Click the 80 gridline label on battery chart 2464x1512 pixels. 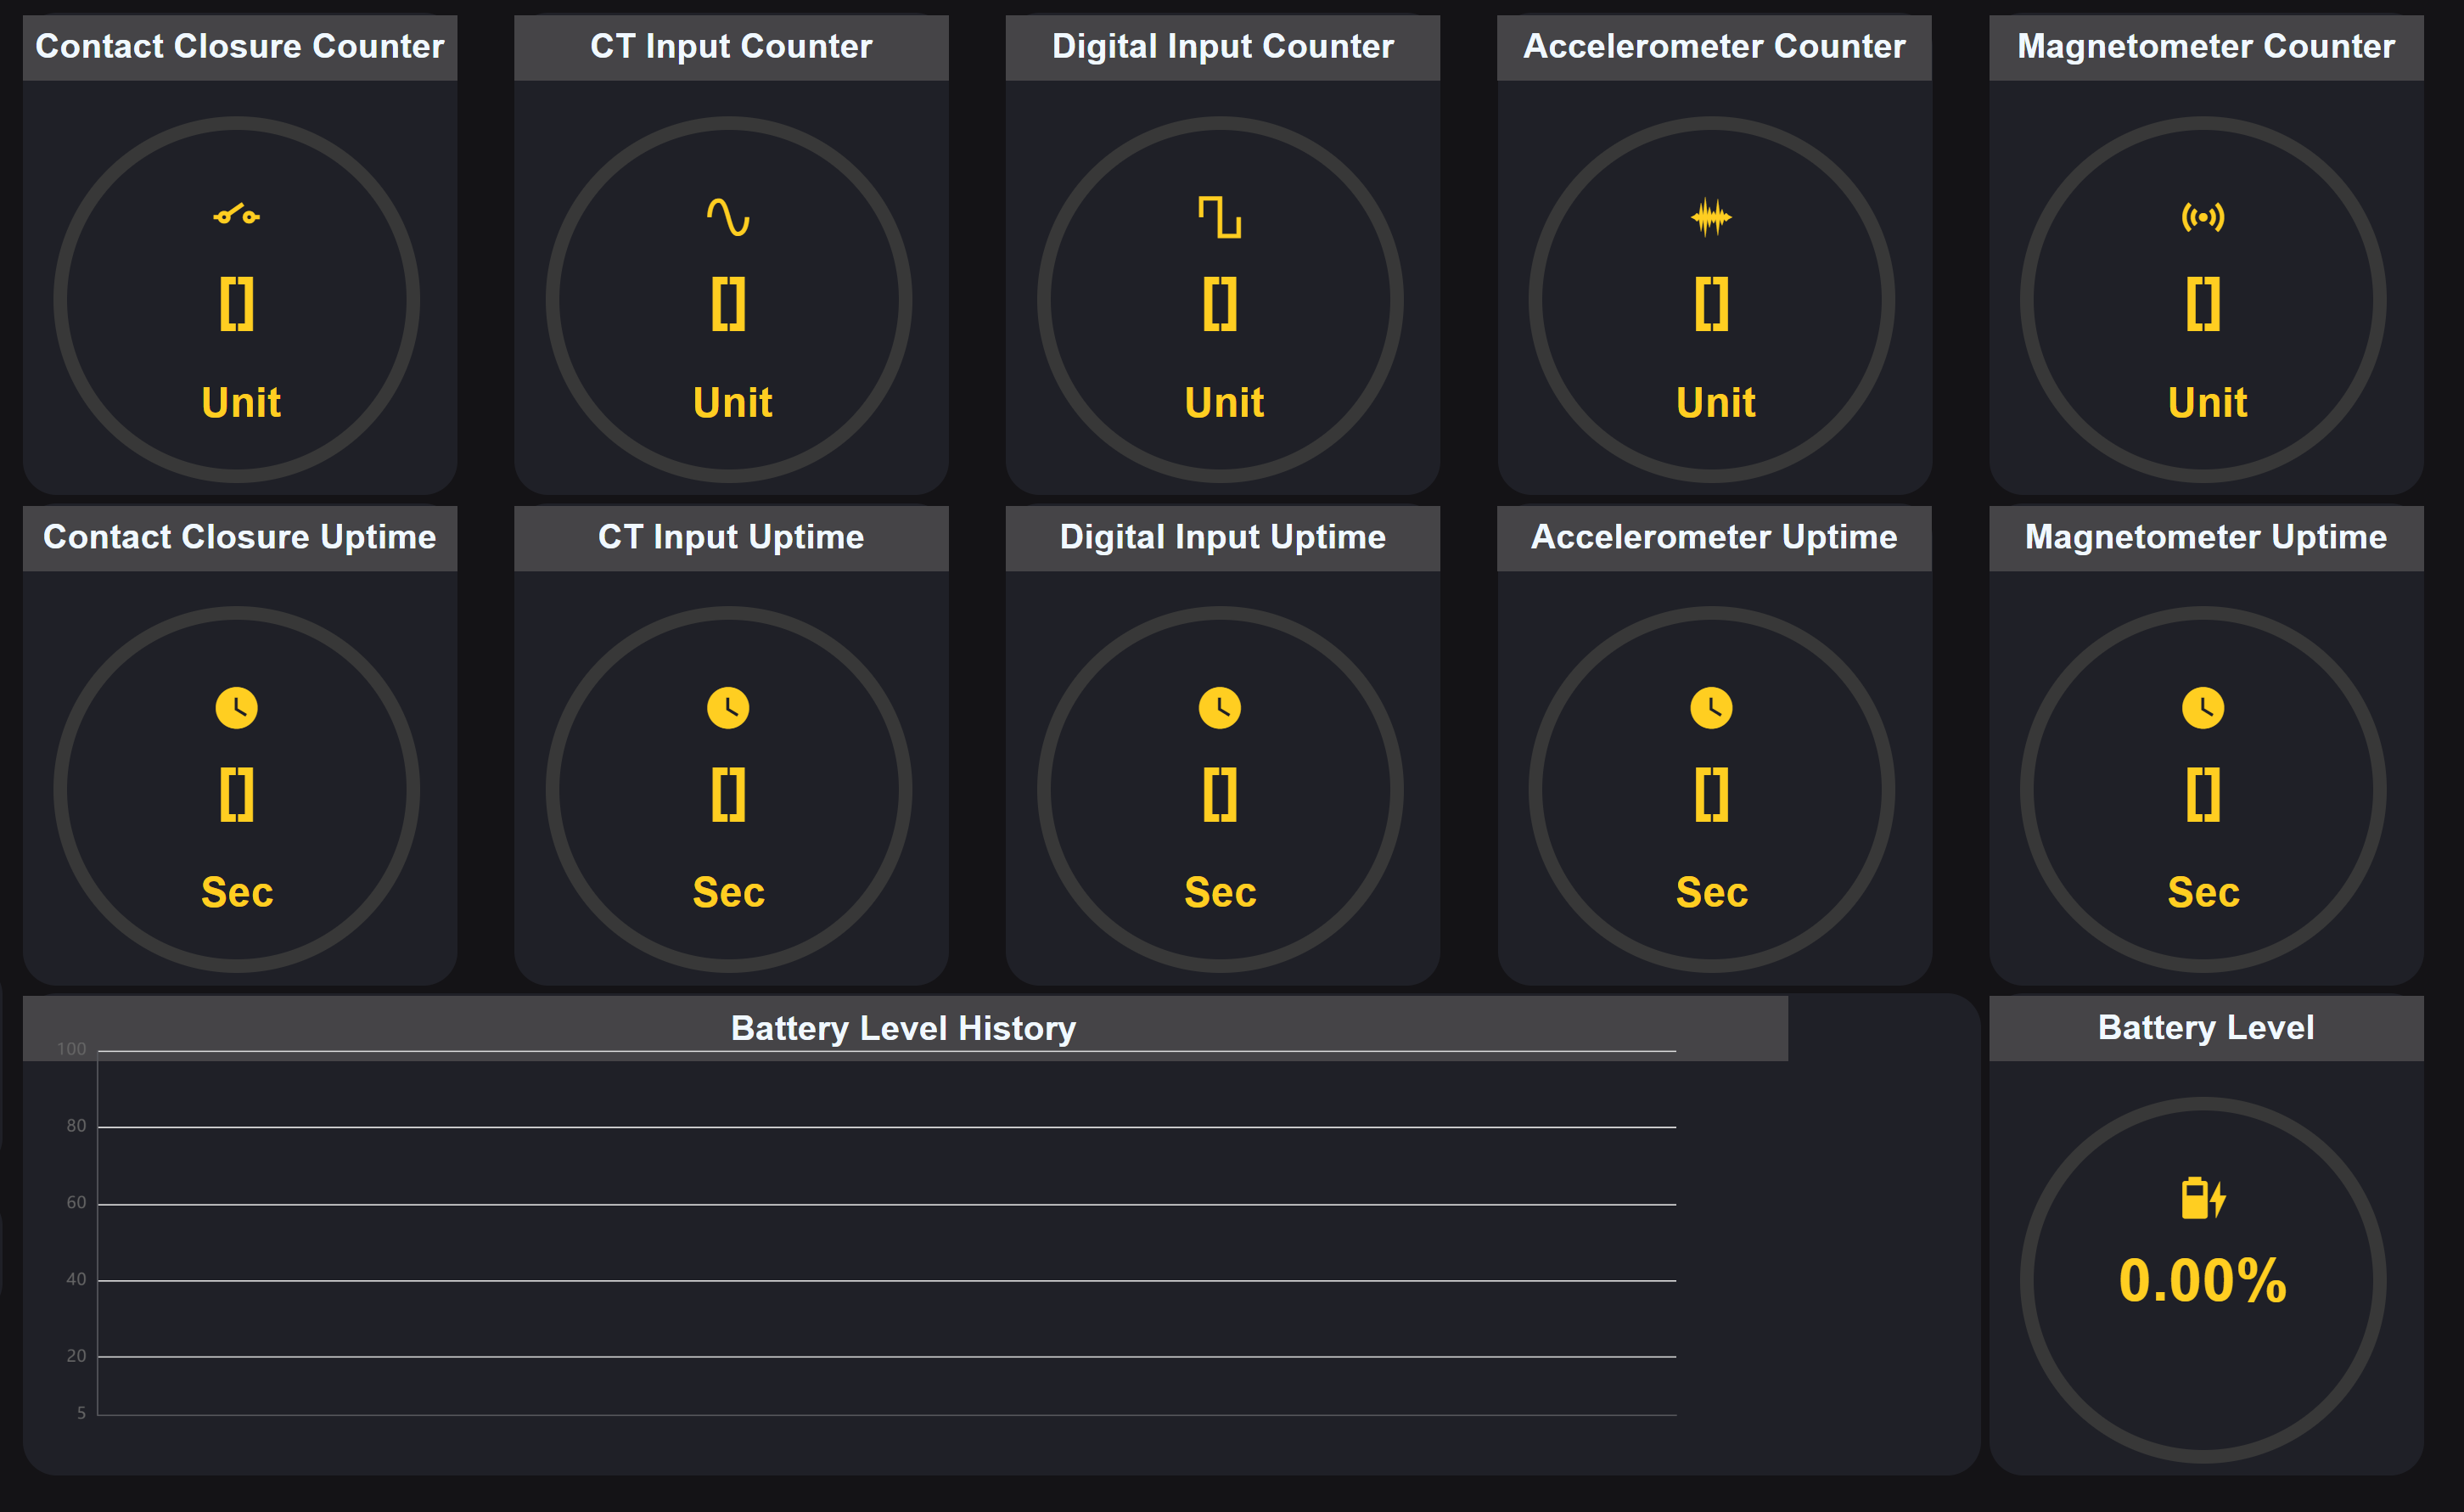(76, 1126)
